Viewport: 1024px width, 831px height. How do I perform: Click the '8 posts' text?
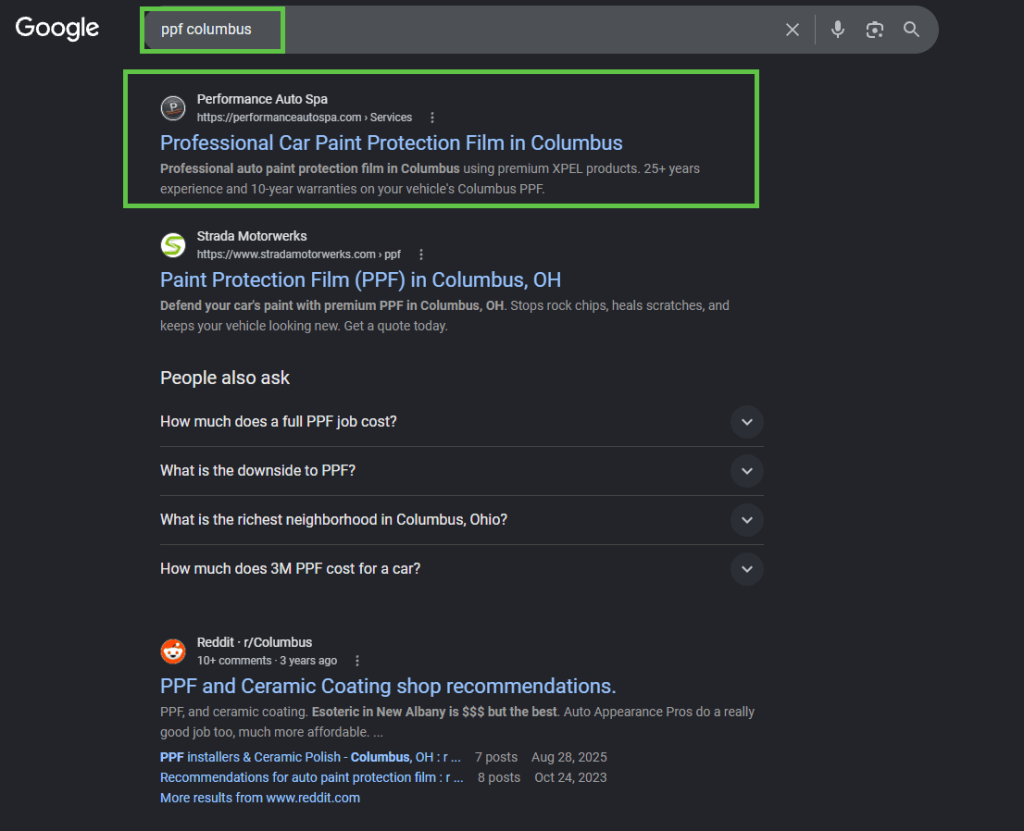499,777
